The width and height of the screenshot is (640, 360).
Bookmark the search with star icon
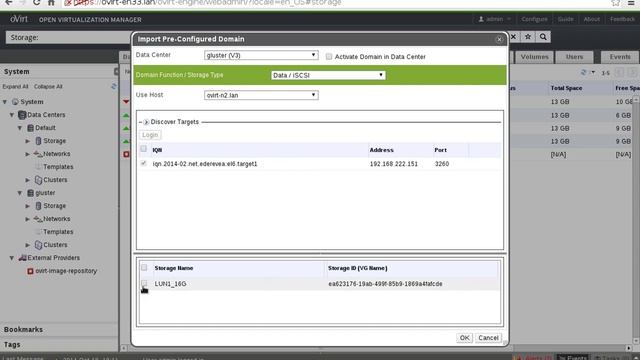pos(528,37)
